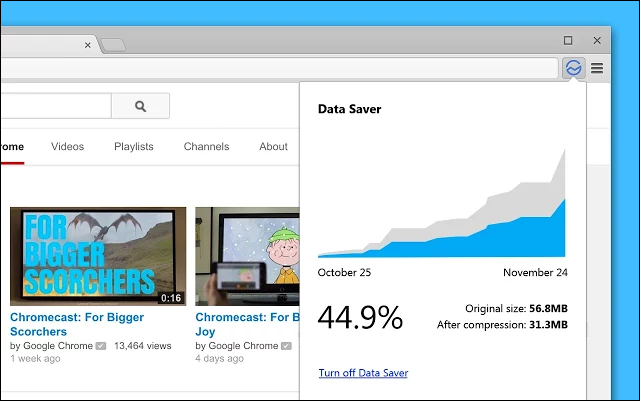Click the browser address bar
The height and width of the screenshot is (401, 640).
point(279,68)
